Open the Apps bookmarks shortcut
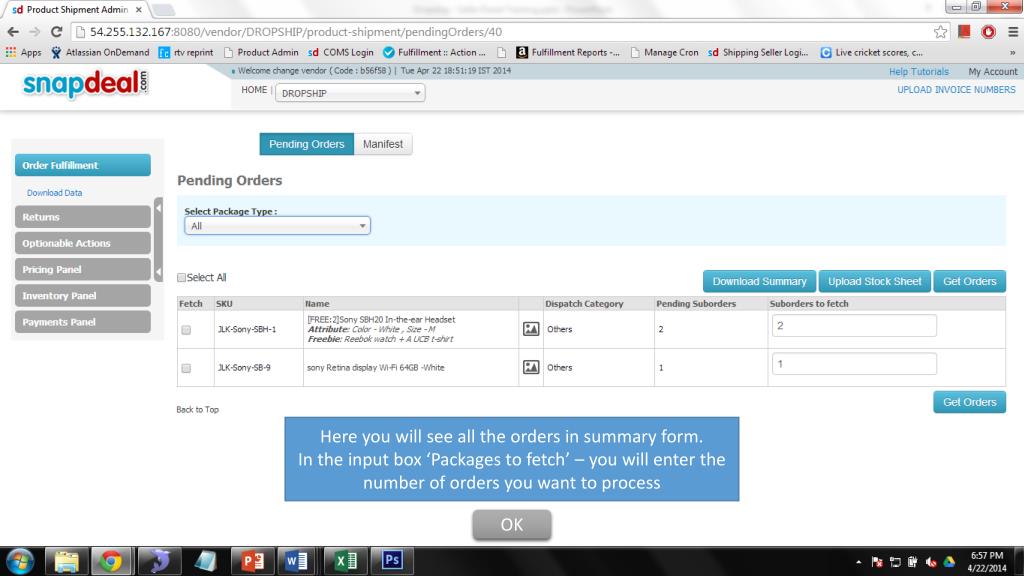1024x576 pixels. coord(24,52)
